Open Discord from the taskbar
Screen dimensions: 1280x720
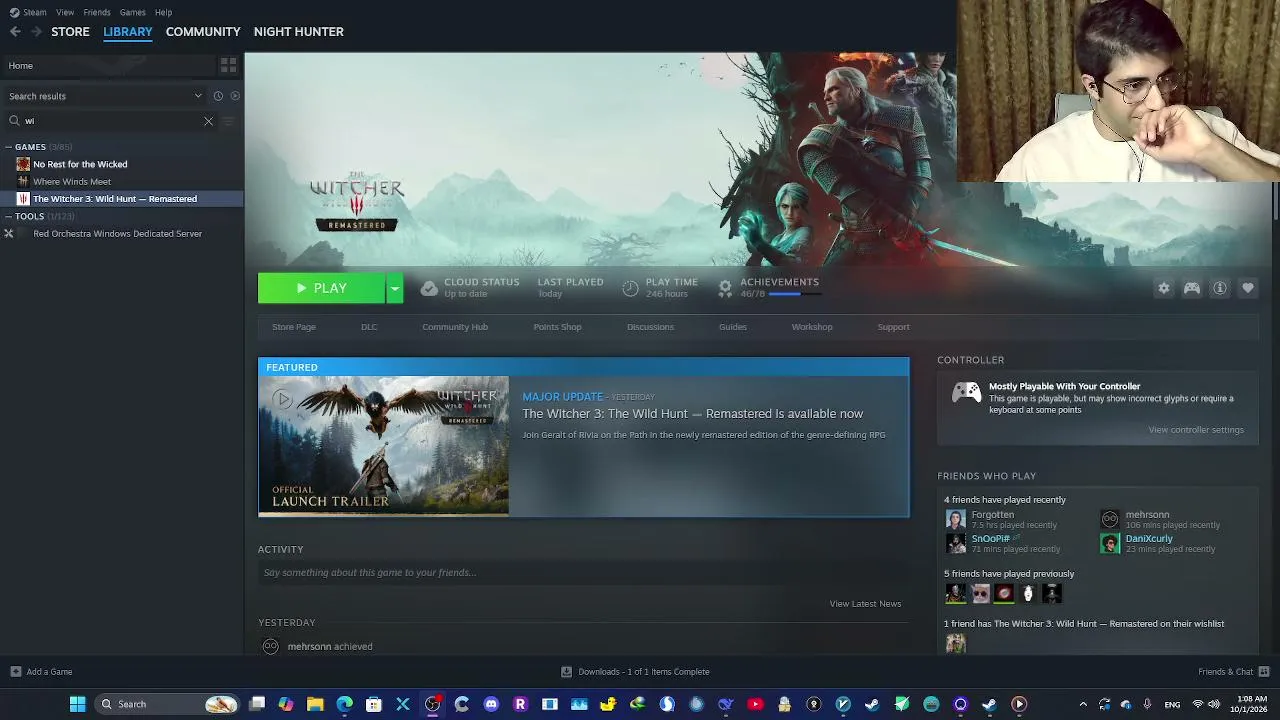pos(491,704)
